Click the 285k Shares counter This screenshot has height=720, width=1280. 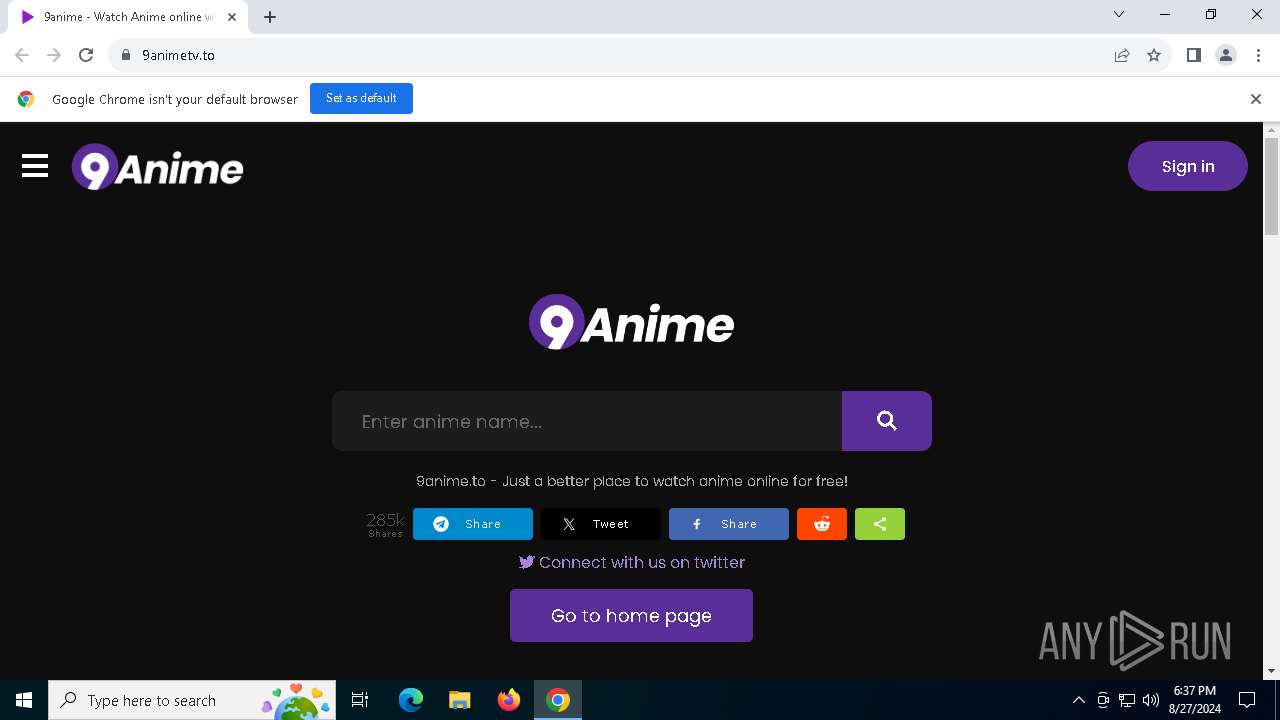click(x=385, y=525)
